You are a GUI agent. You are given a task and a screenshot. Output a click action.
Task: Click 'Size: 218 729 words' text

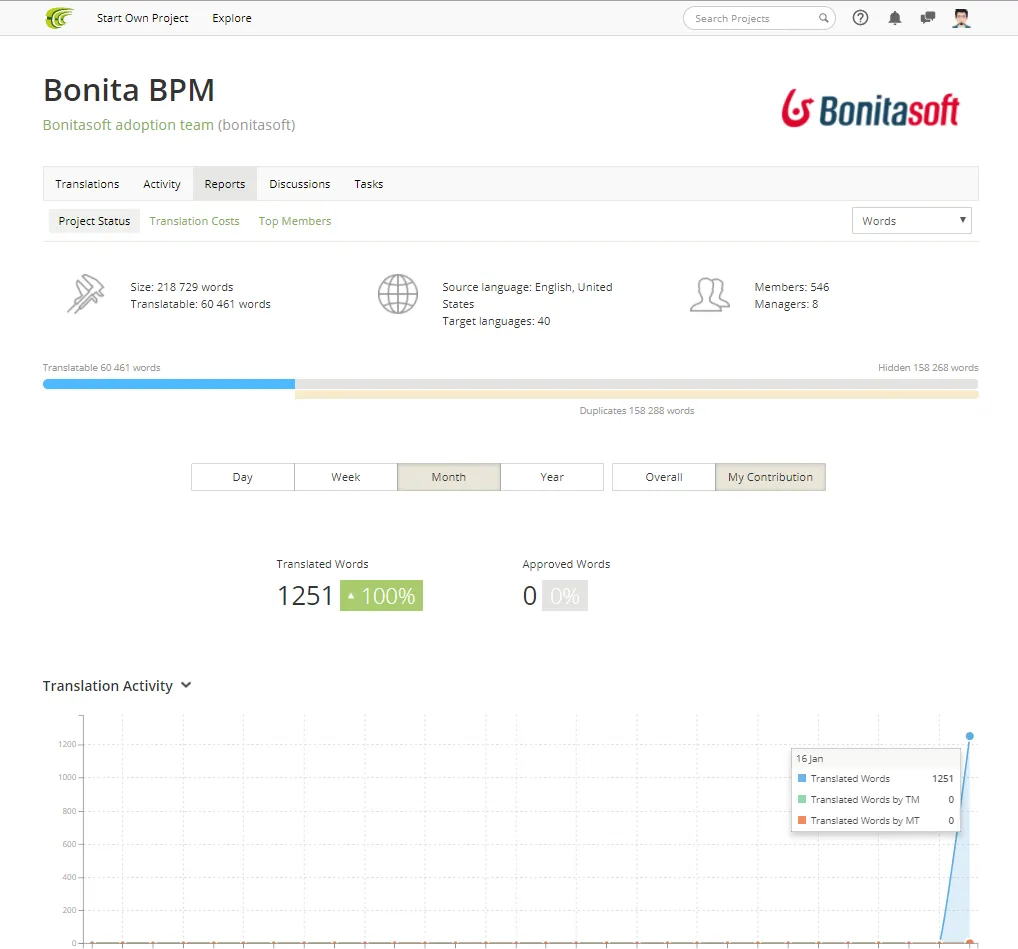point(182,287)
